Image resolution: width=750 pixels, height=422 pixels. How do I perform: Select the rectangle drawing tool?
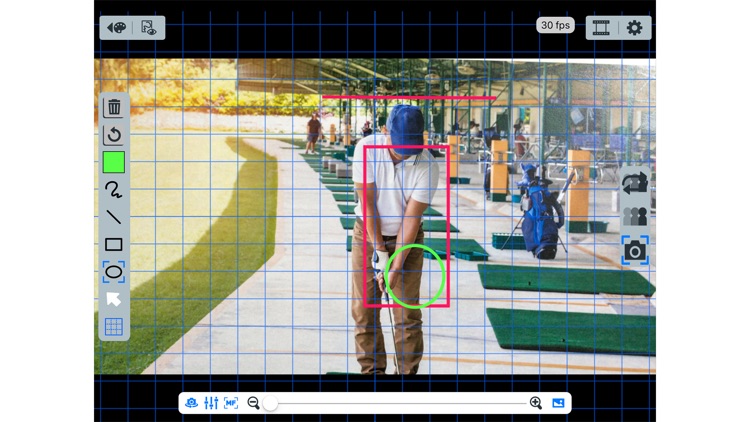114,244
